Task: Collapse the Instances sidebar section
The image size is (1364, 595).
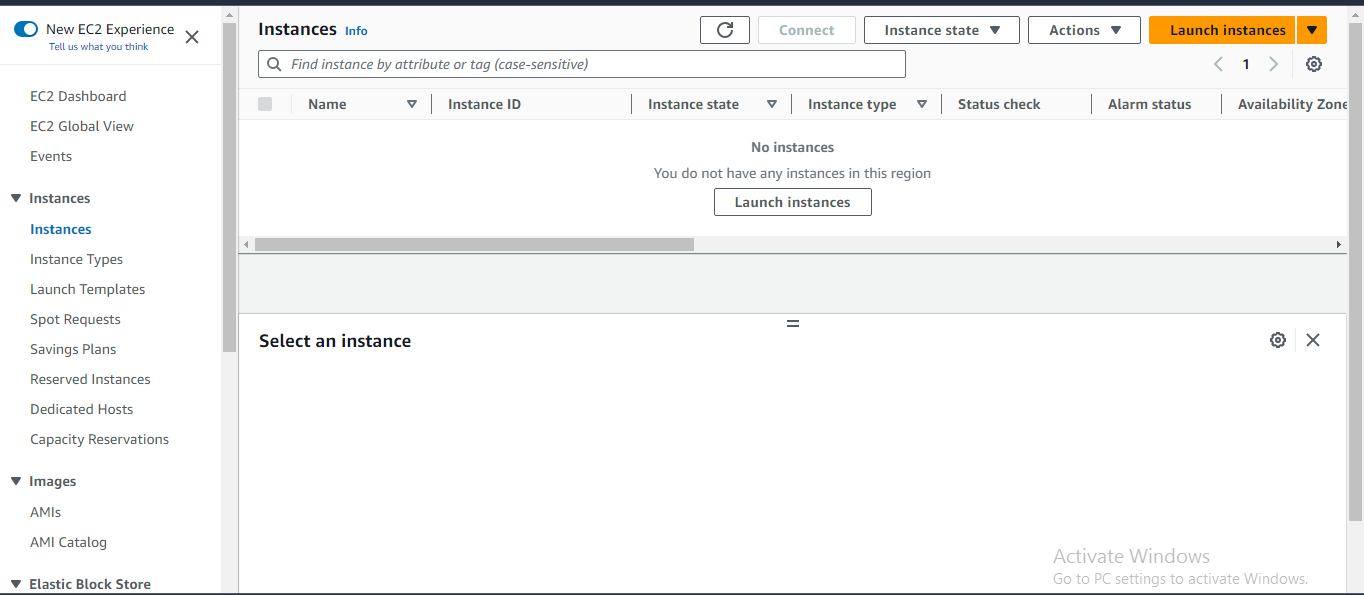Action: [16, 198]
